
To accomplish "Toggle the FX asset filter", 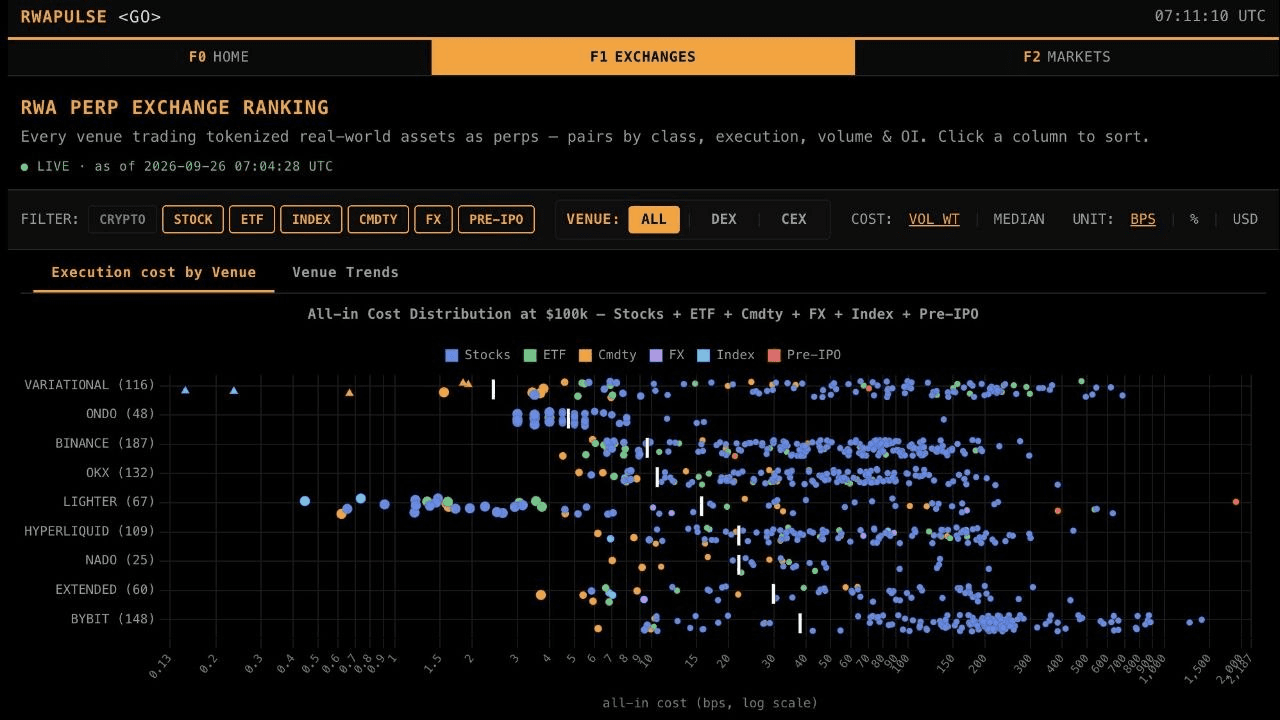I will (x=433, y=219).
